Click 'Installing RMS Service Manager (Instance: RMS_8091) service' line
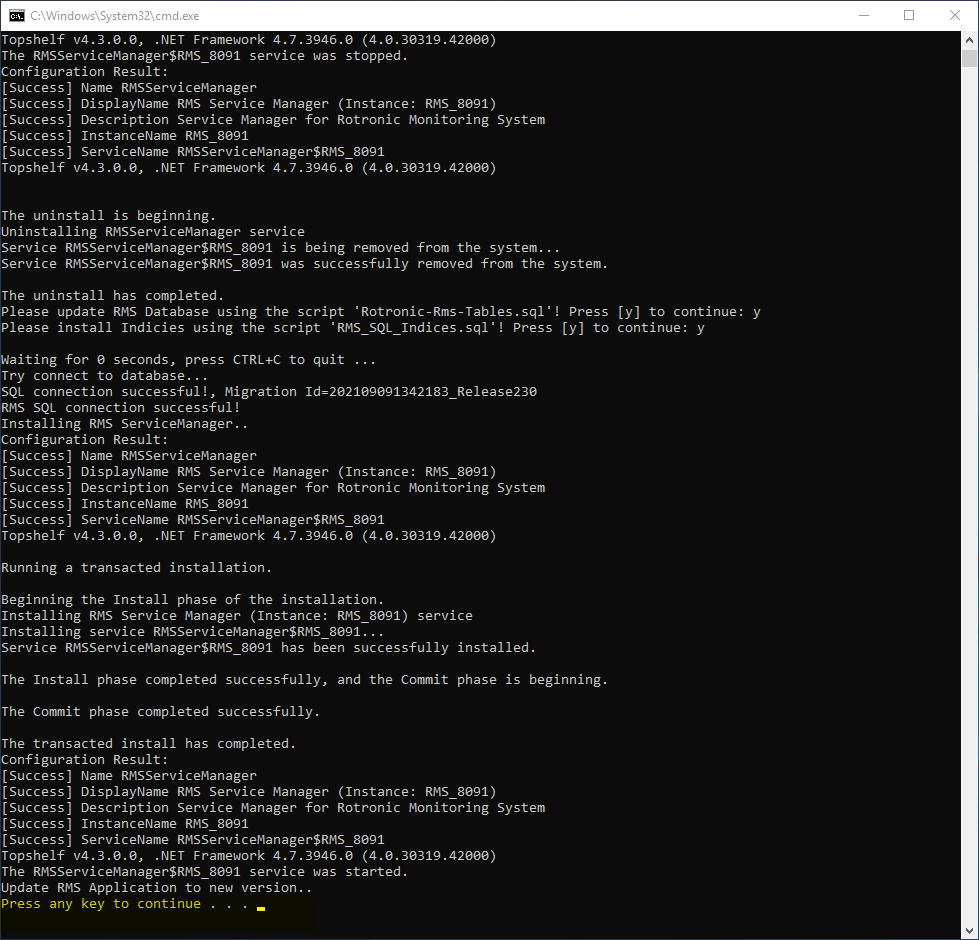979x940 pixels. pyautogui.click(x=237, y=616)
